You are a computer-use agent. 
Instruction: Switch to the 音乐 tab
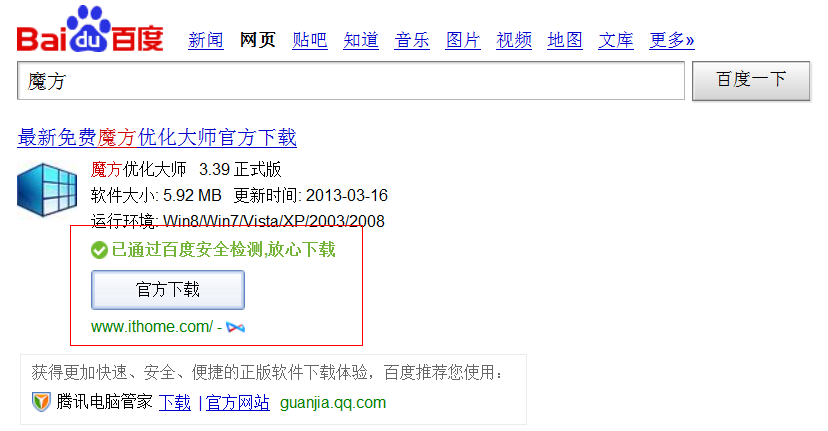pos(412,40)
